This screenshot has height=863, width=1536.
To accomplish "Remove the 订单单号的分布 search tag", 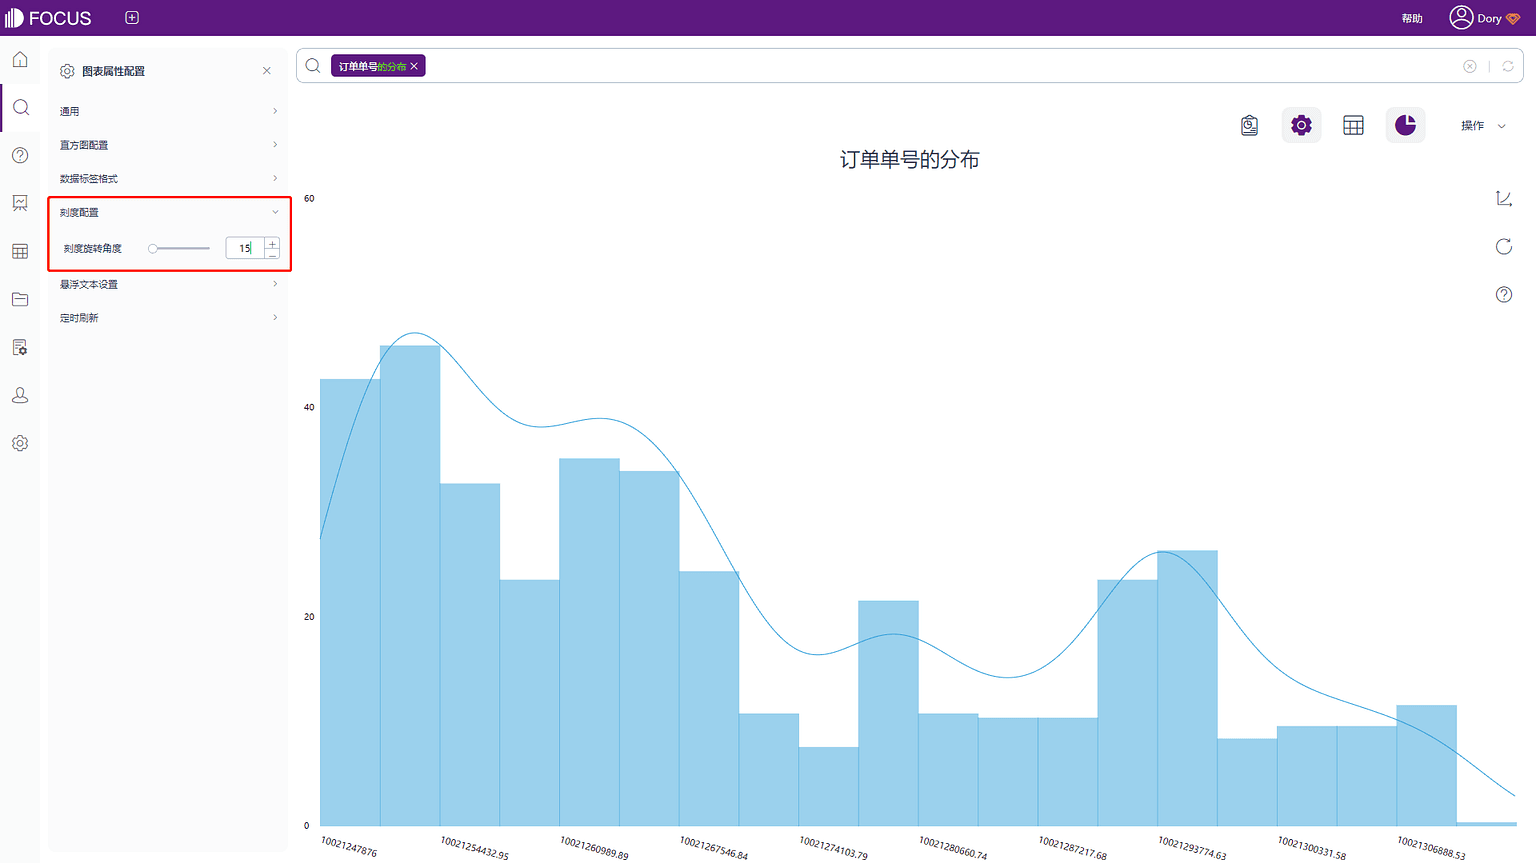I will pos(414,66).
